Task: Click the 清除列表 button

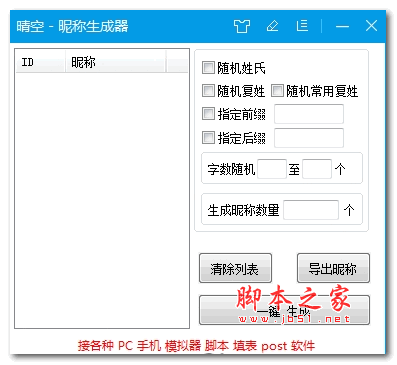Action: click(235, 268)
